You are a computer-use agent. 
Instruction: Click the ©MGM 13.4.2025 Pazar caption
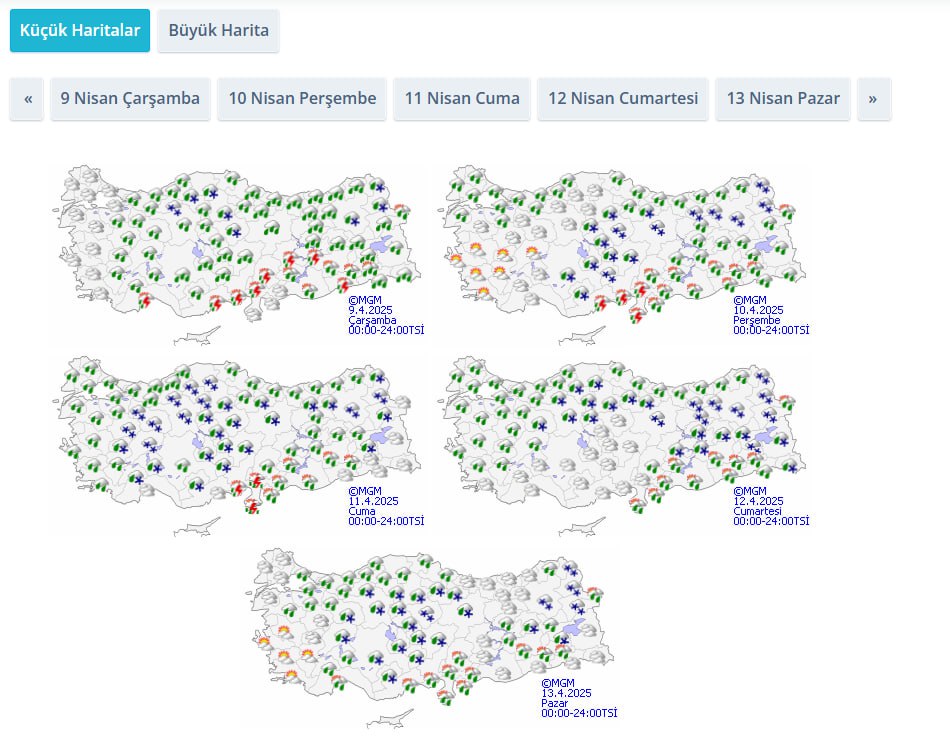578,698
